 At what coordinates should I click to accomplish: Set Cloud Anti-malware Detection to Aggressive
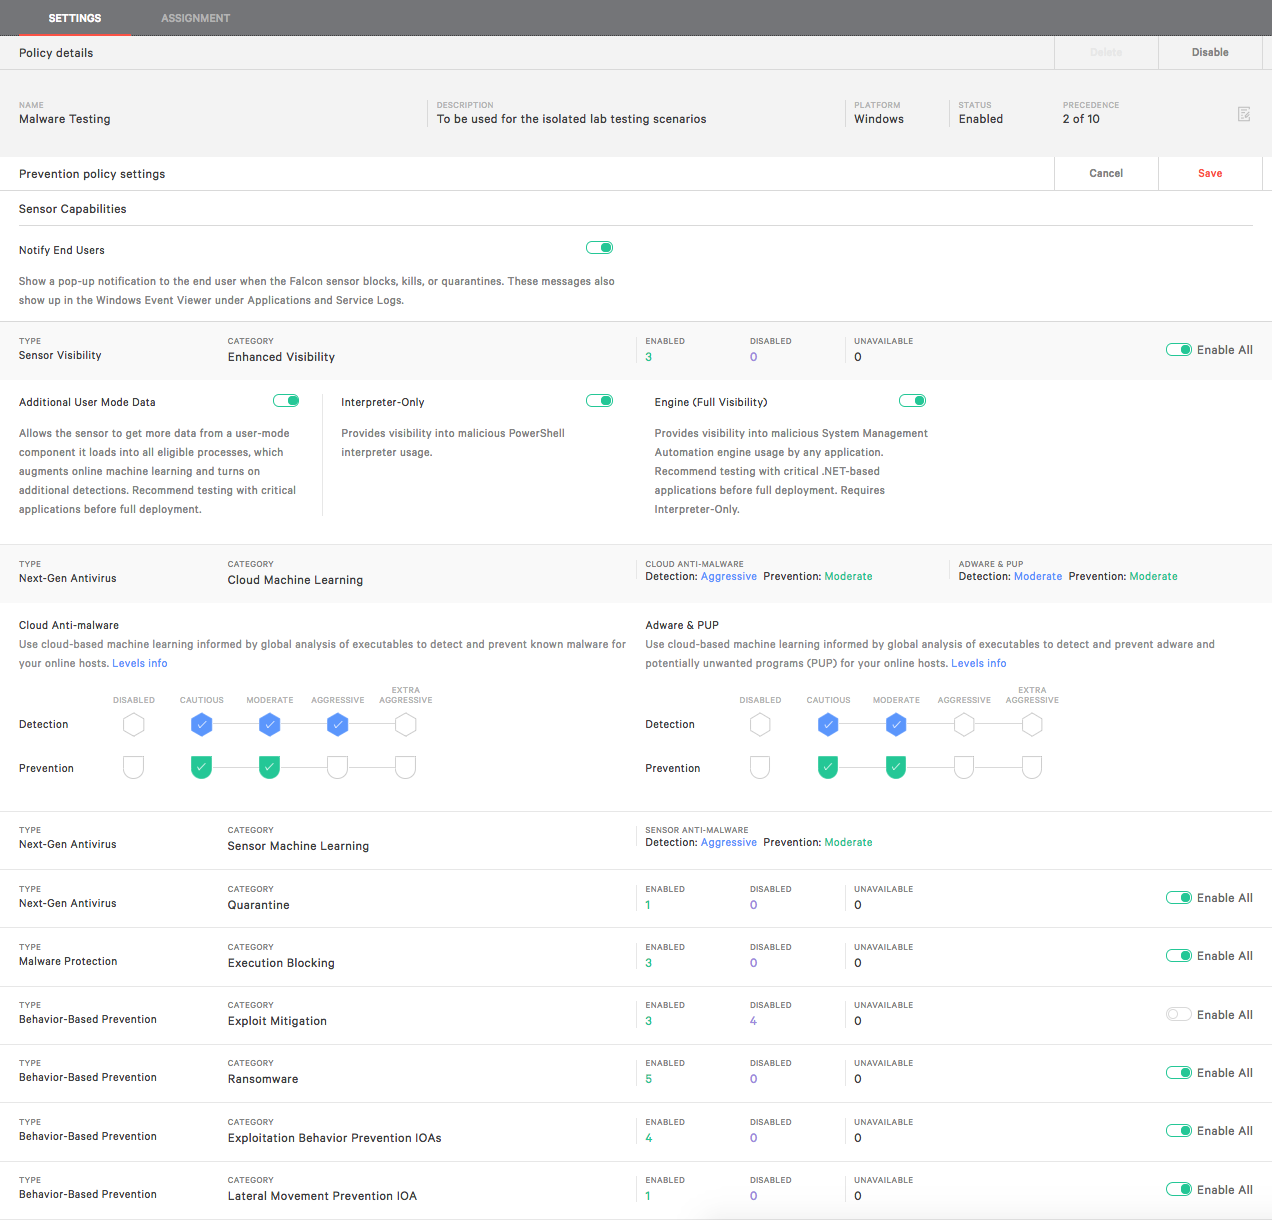(x=338, y=724)
